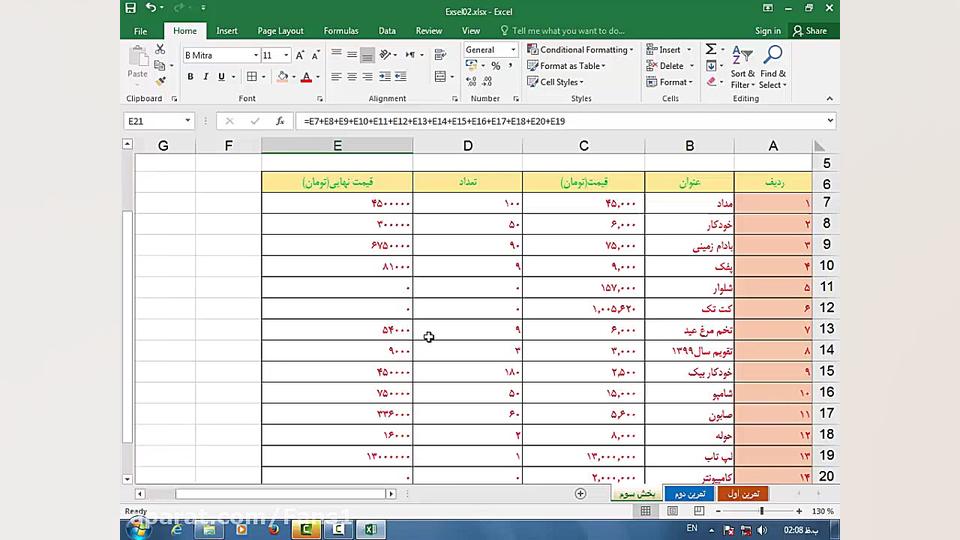Select column E header
Image resolution: width=960 pixels, height=540 pixels.
[337, 146]
